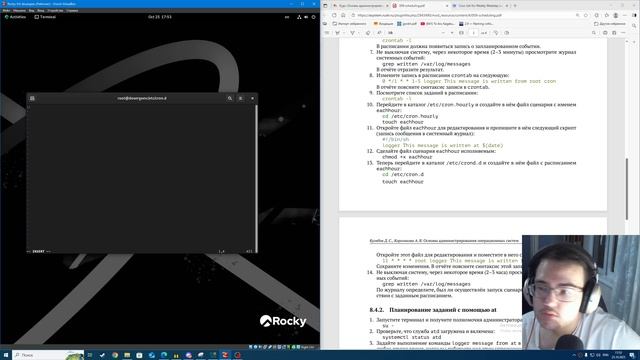Open the PDF zoom dropdown arrow

click(x=452, y=33)
